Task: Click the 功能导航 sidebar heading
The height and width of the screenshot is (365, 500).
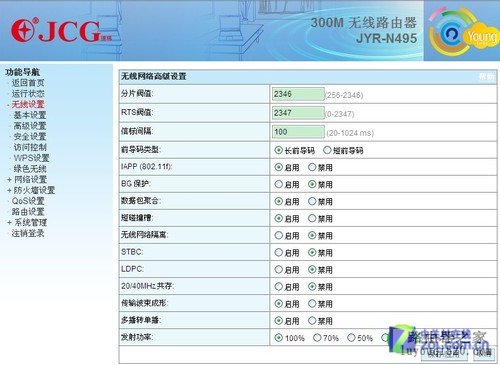Action: click(22, 72)
